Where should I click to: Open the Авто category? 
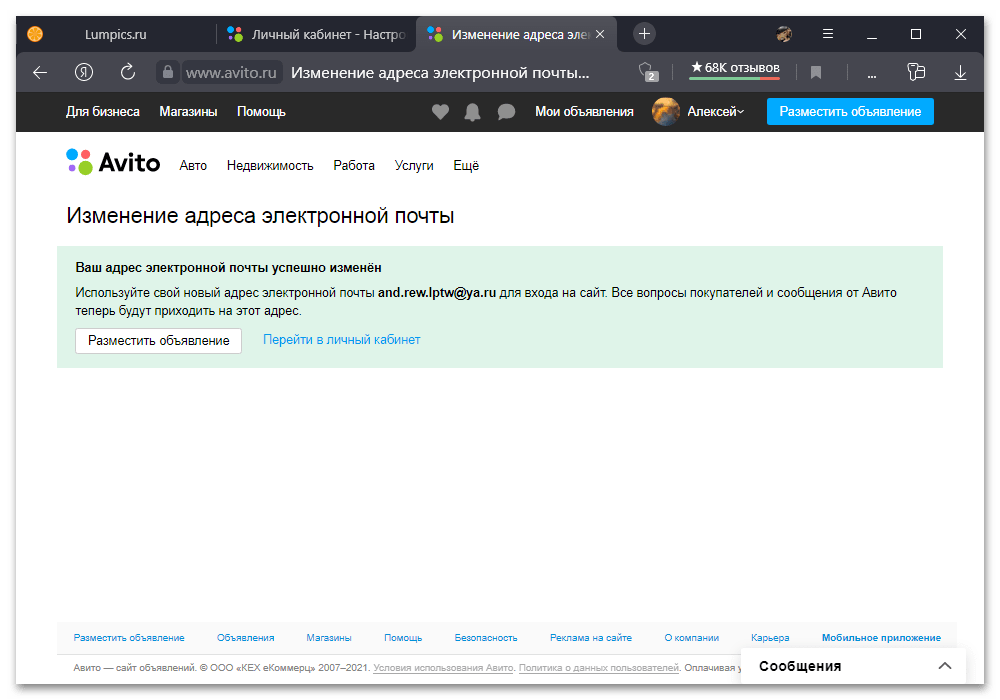[193, 166]
